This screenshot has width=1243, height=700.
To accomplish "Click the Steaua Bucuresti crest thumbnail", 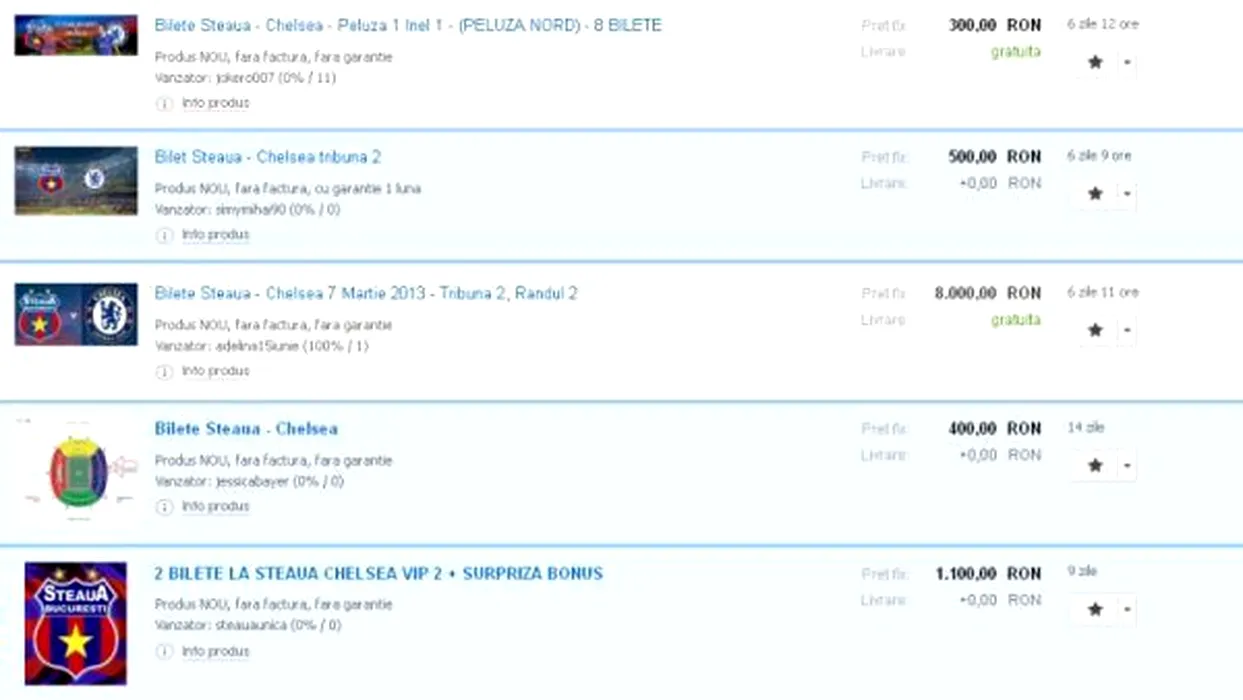I will [x=76, y=623].
